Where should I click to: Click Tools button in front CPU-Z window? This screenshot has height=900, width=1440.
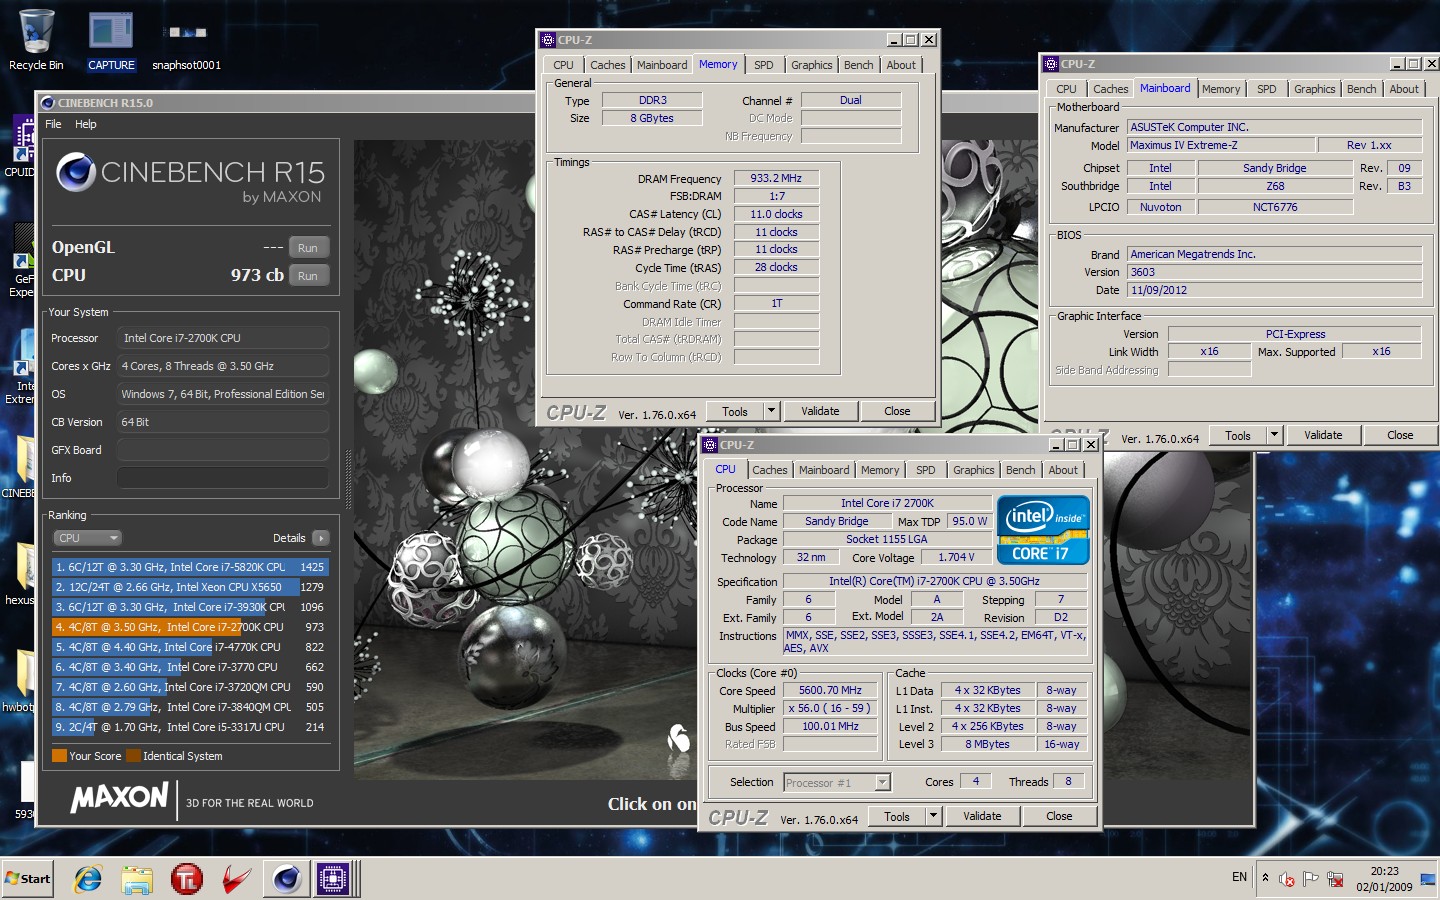click(x=897, y=816)
